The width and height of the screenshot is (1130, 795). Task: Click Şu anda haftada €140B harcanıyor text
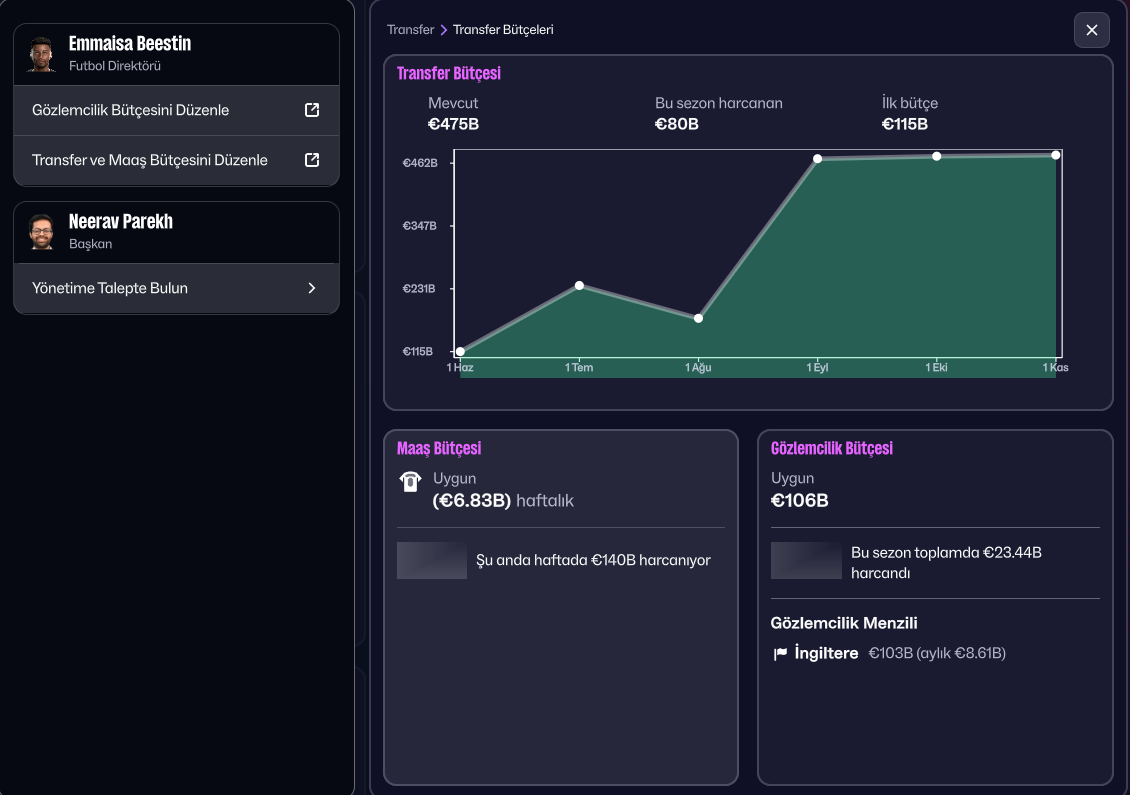(x=593, y=560)
